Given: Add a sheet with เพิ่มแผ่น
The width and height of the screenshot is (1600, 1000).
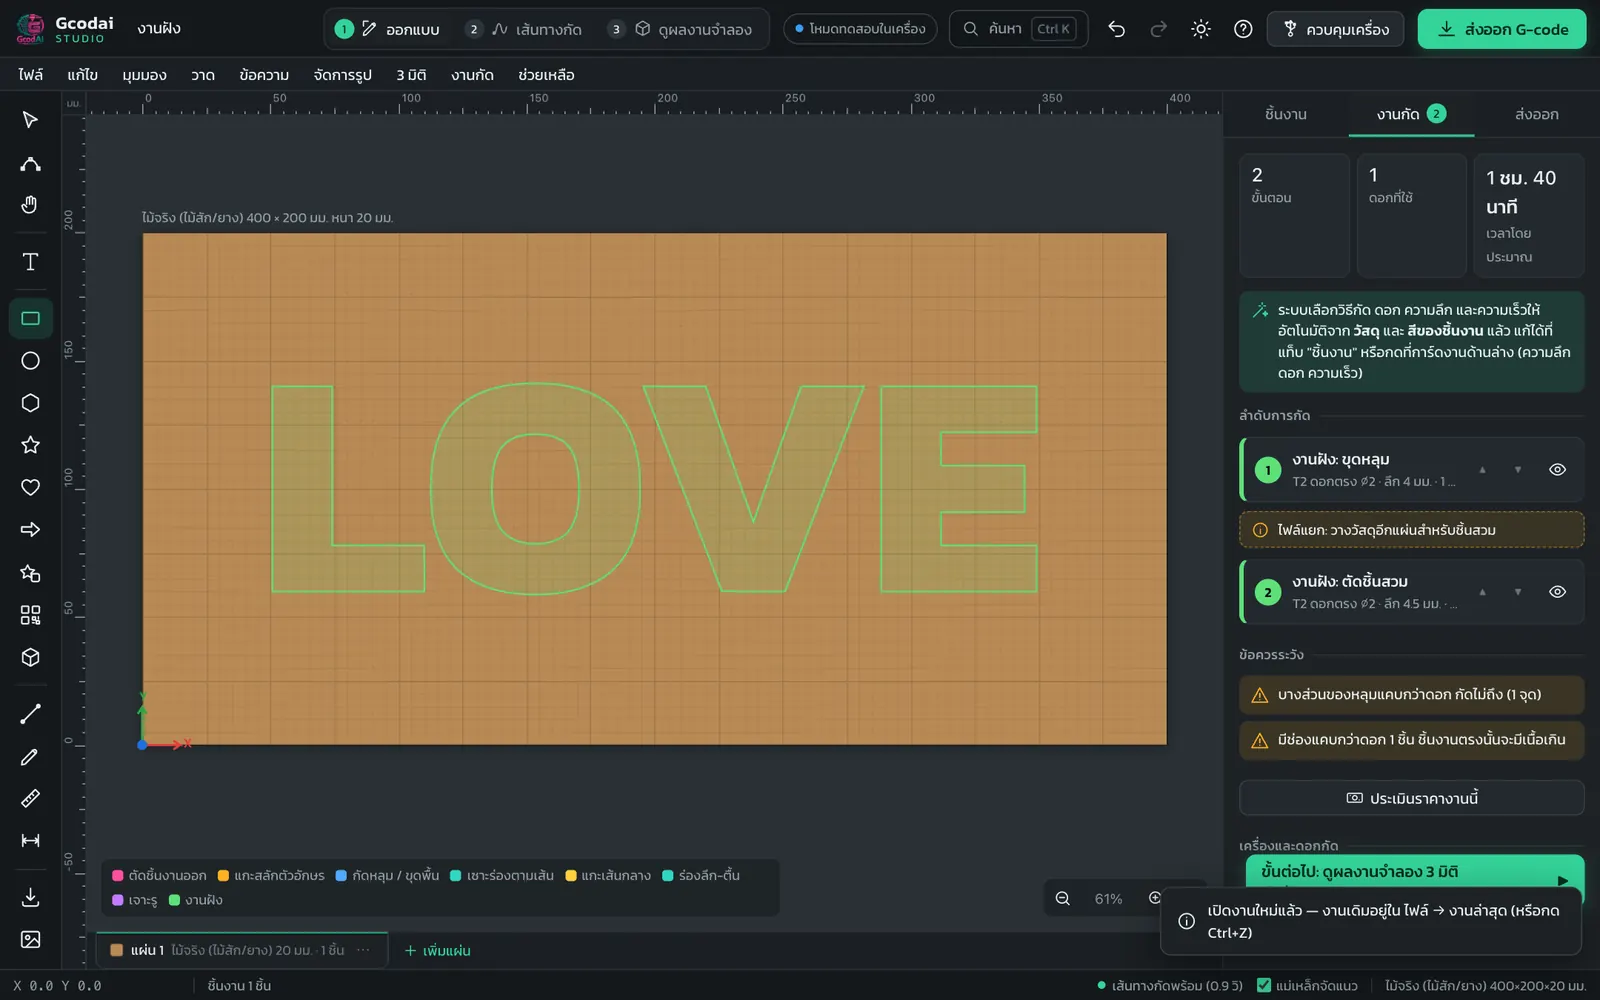Looking at the screenshot, I should coord(437,951).
